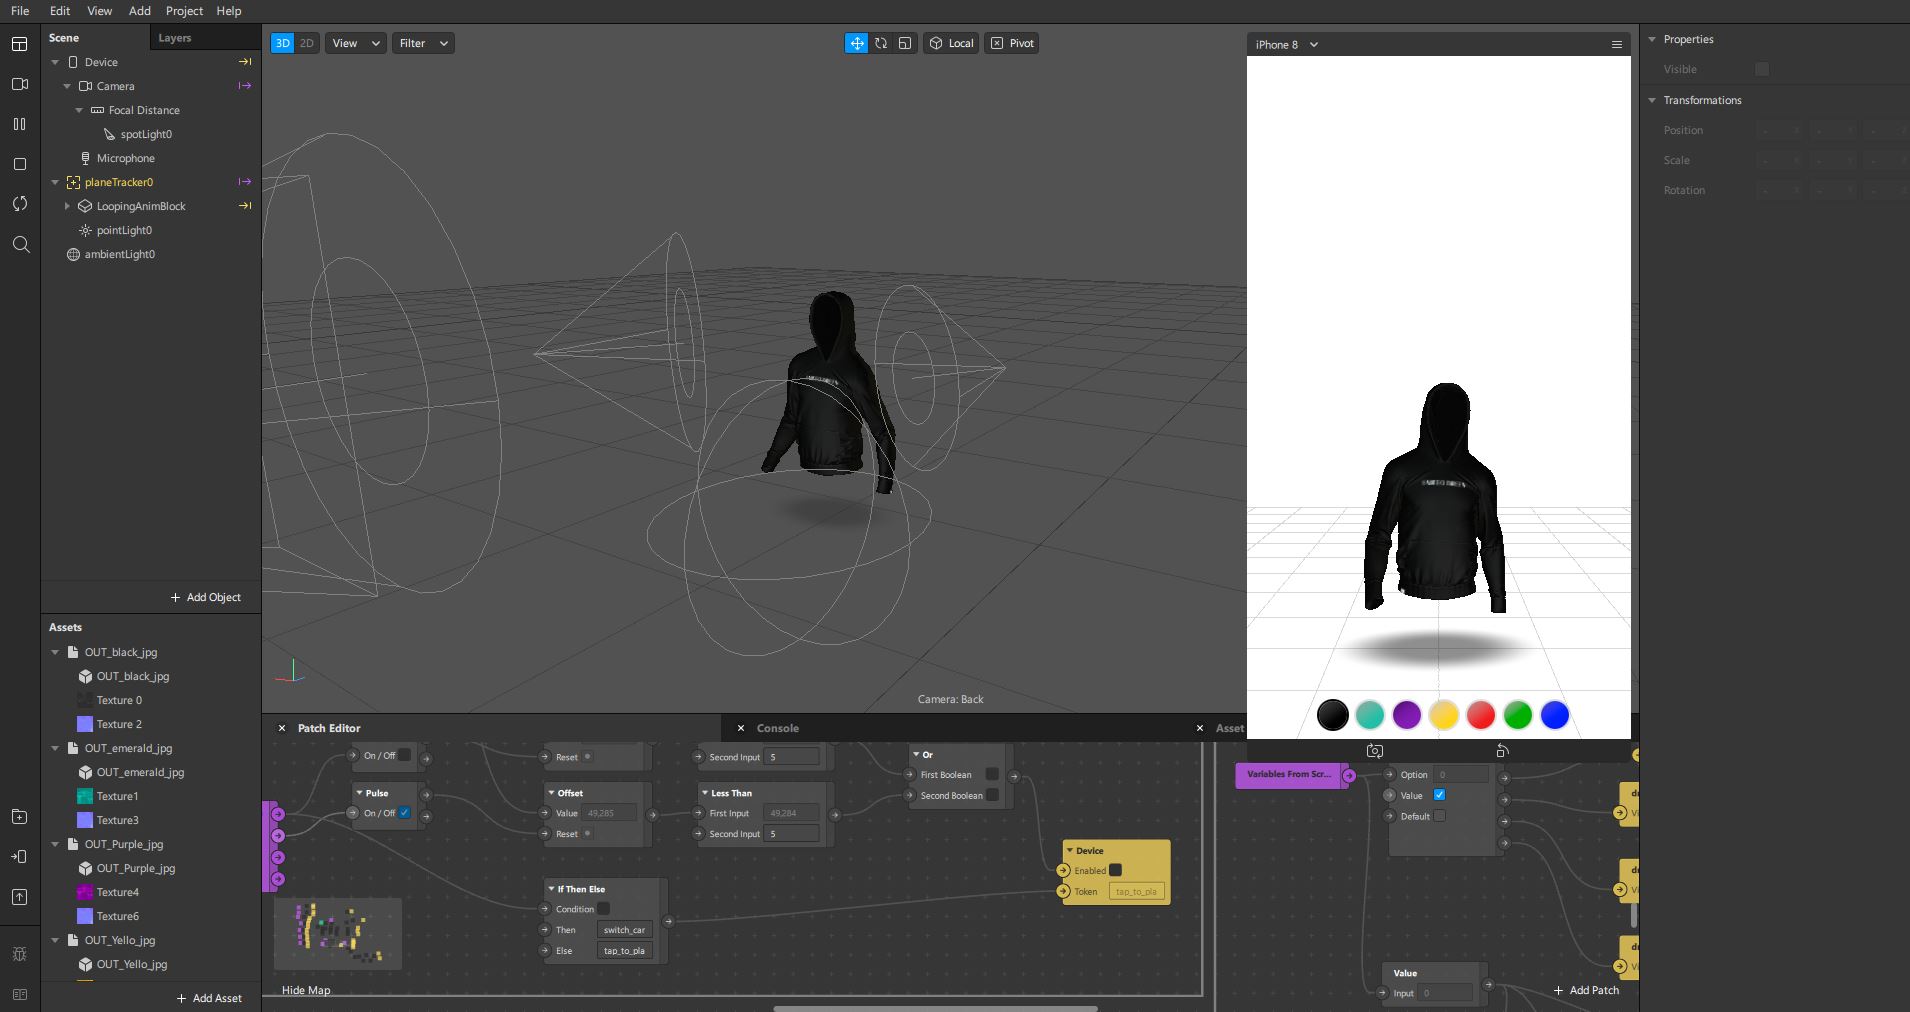
Task: Open the Help menu
Action: [x=229, y=11]
